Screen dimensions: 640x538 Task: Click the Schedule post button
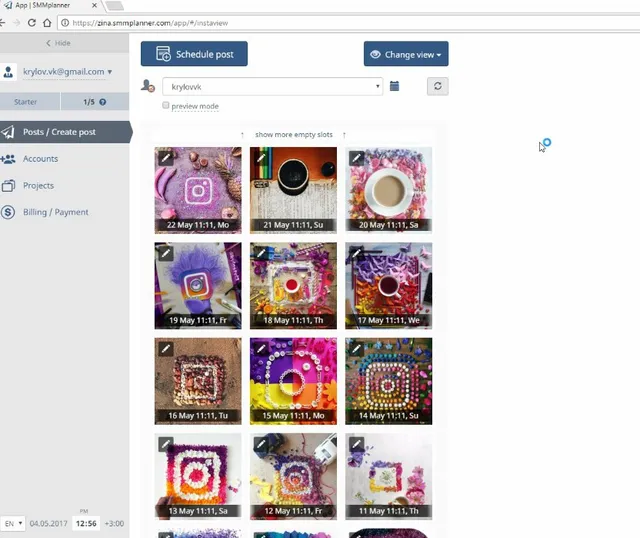point(194,54)
